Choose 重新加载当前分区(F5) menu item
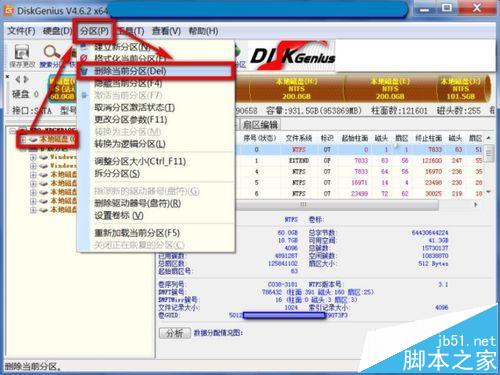Viewport: 500px width, 375px height. (155, 233)
